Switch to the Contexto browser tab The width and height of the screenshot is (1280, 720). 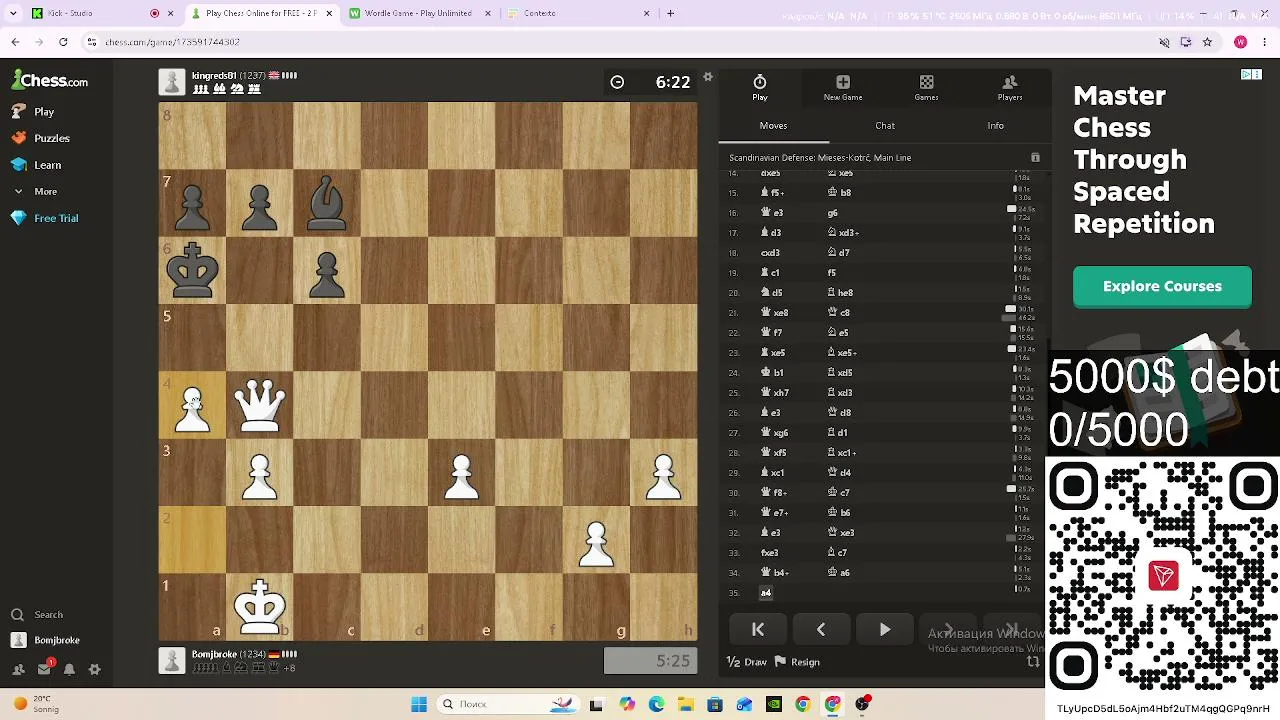pyautogui.click(x=575, y=14)
